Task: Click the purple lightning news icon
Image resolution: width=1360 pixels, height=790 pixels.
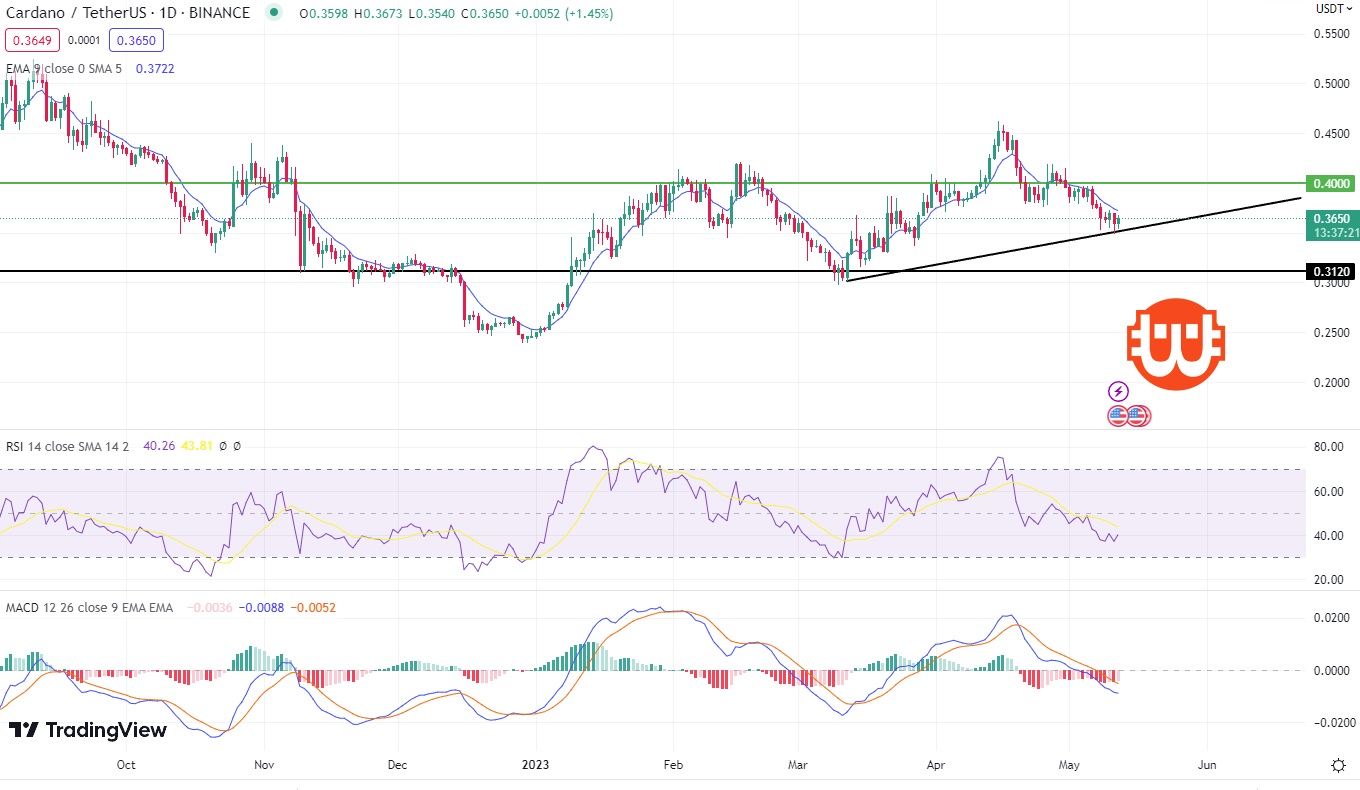Action: 1118,391
